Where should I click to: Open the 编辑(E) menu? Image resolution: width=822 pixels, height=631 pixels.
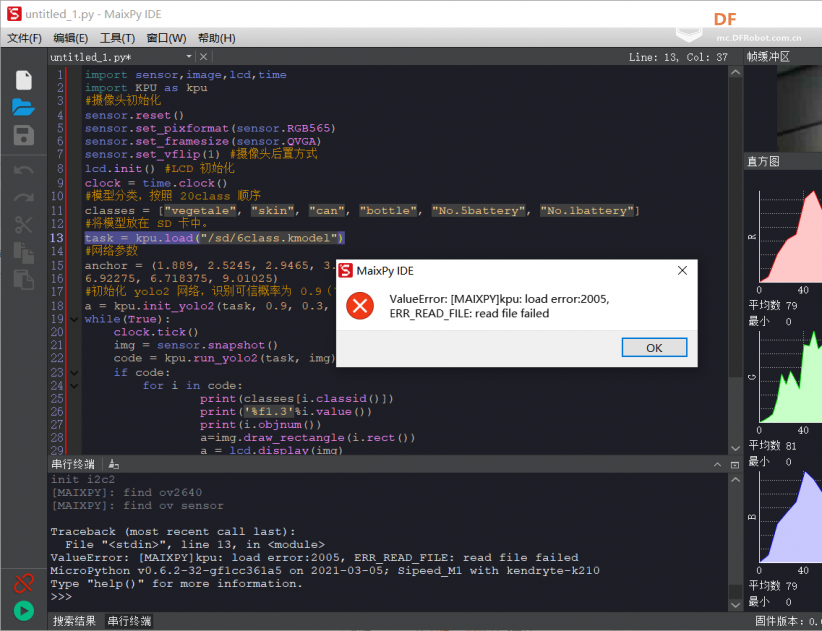(x=71, y=38)
